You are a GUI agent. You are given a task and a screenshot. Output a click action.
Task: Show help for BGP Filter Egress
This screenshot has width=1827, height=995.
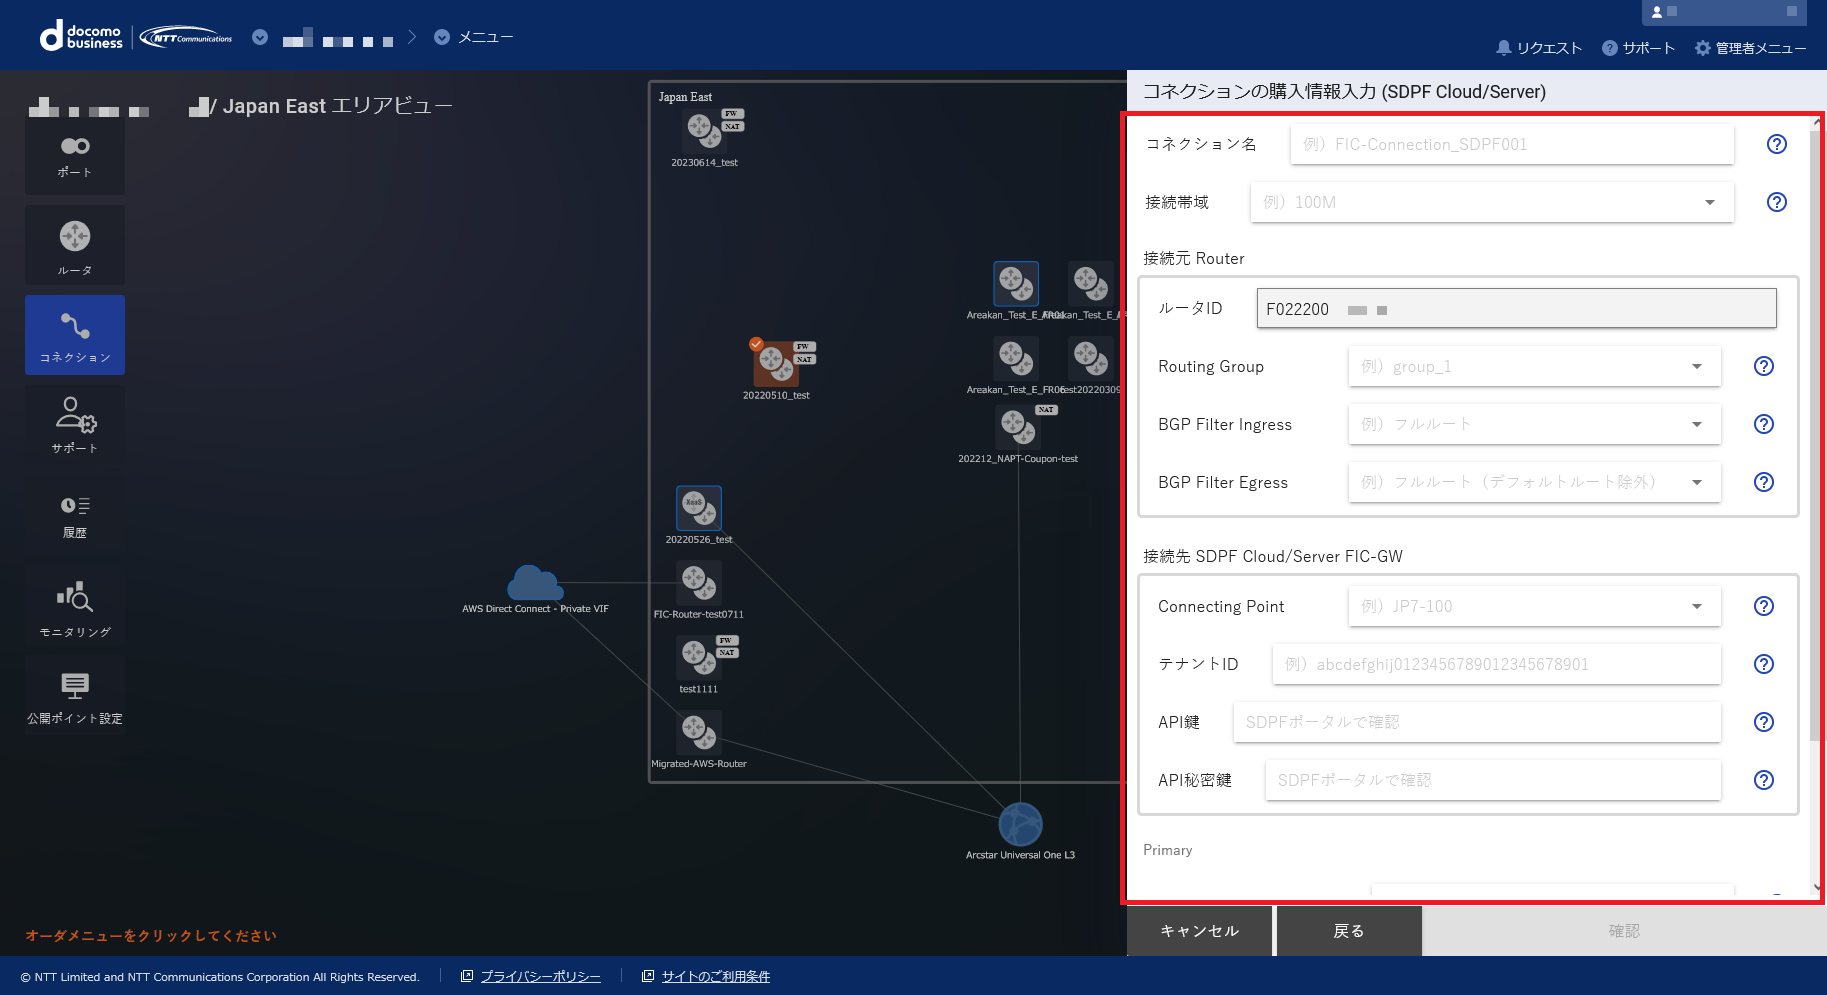[x=1764, y=482]
